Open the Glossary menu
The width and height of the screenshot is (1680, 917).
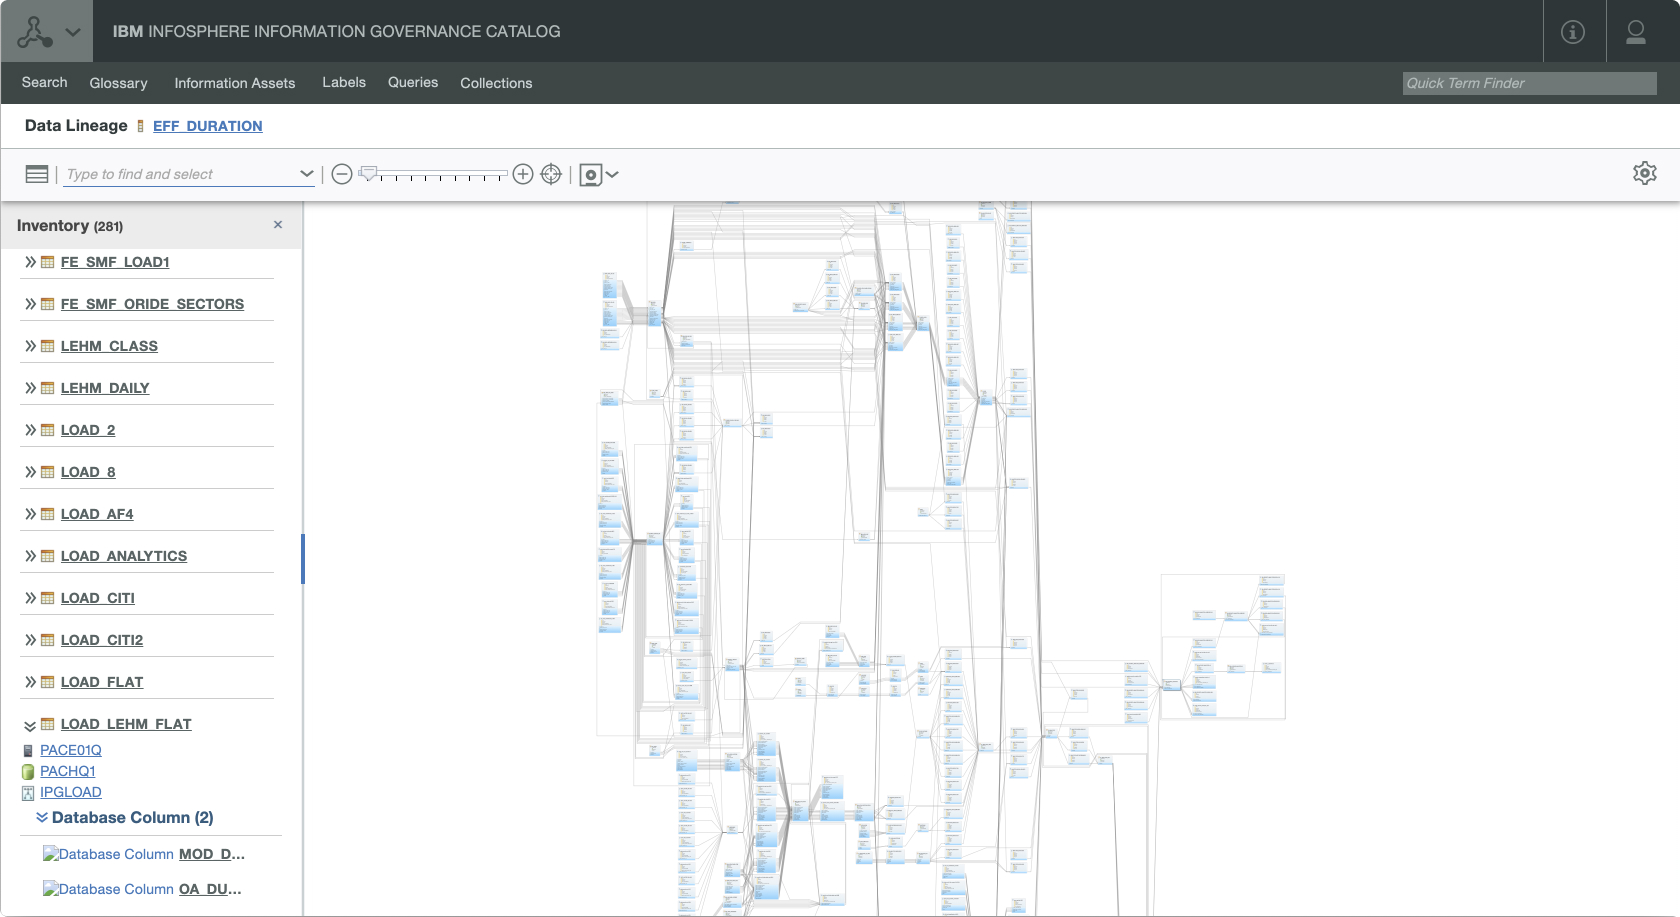point(118,83)
